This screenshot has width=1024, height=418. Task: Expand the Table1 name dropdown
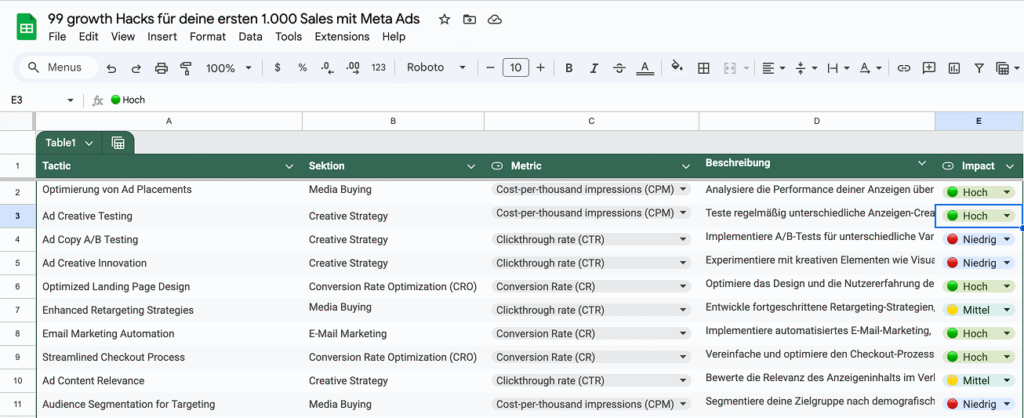(90, 143)
